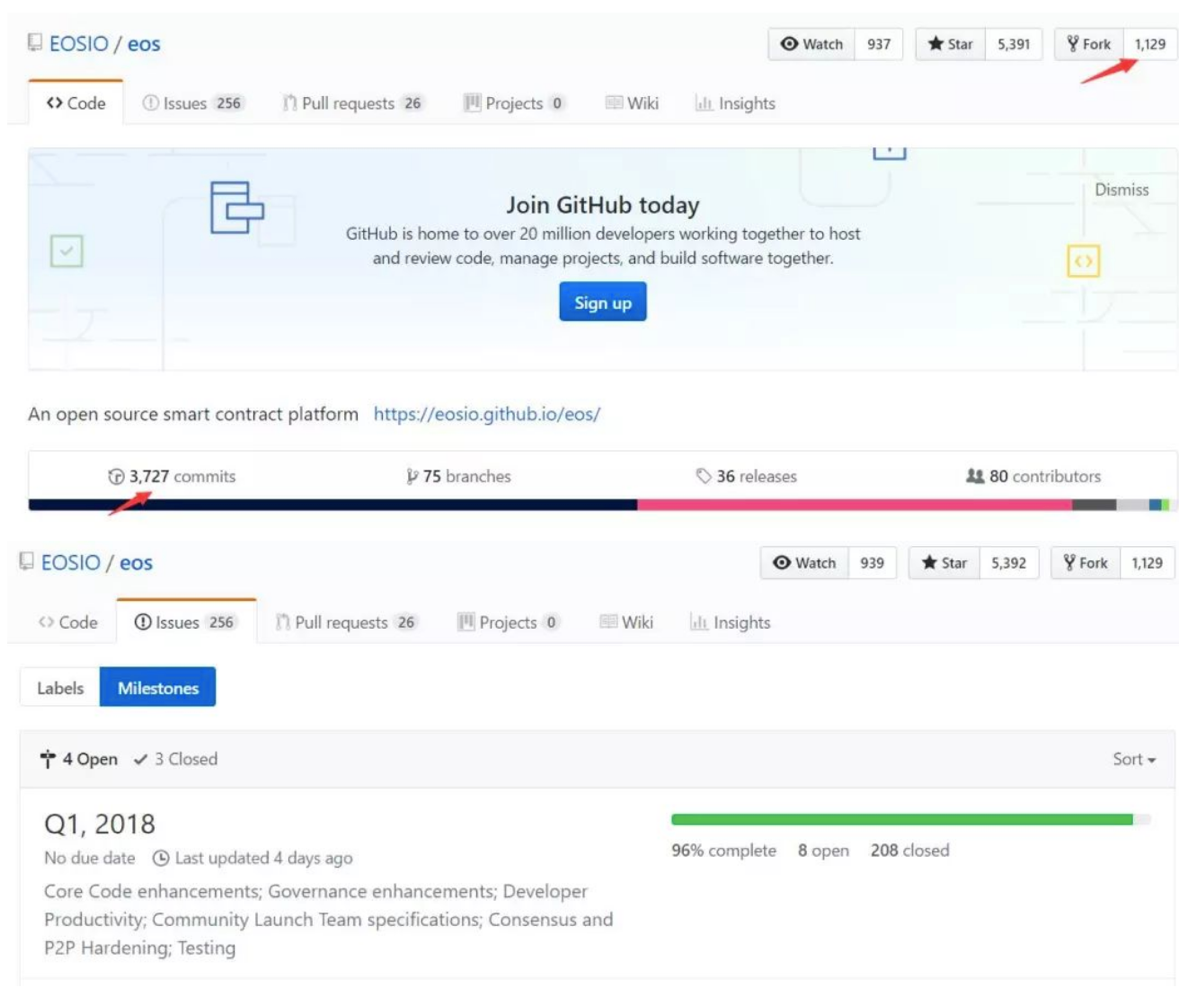Open Projects 0 tab in top navigation
1179x997 pixels.
tap(514, 103)
